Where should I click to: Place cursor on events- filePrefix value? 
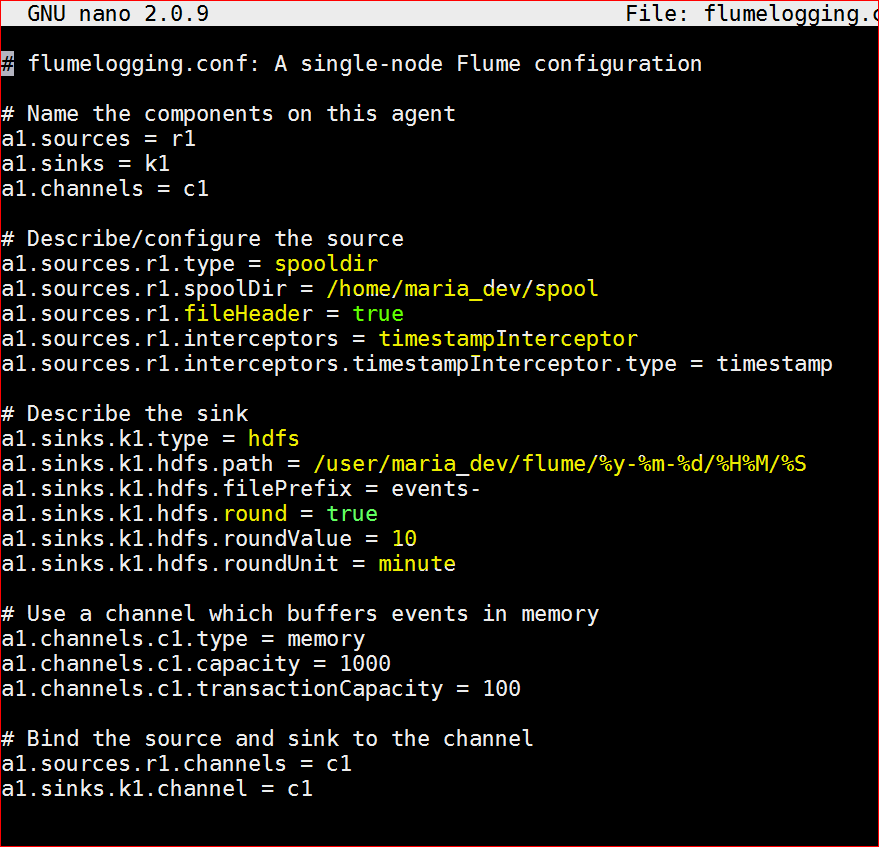436,489
